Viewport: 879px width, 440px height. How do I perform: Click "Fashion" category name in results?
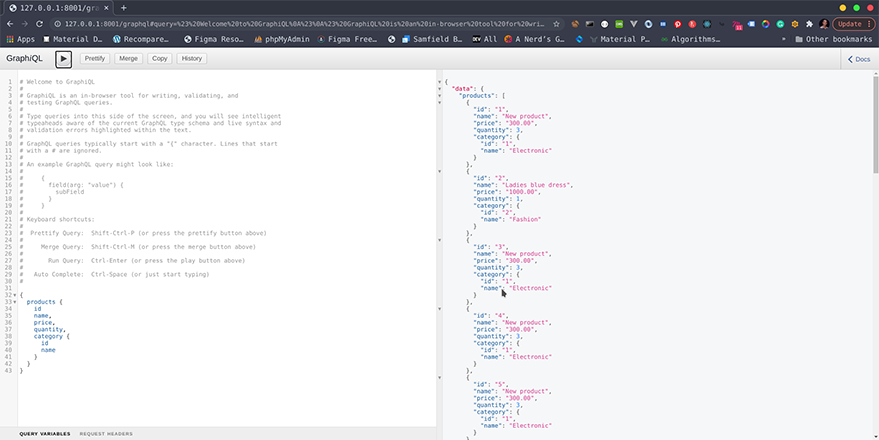(525, 219)
